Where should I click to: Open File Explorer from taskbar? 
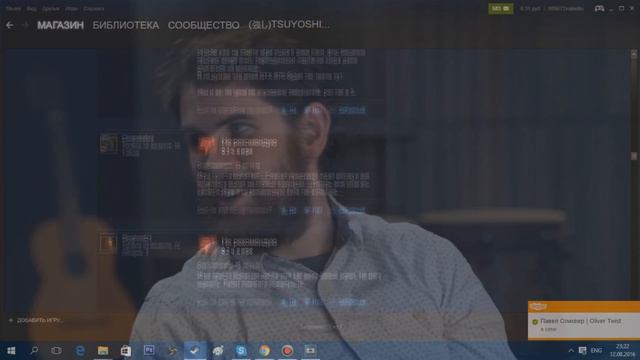point(103,350)
